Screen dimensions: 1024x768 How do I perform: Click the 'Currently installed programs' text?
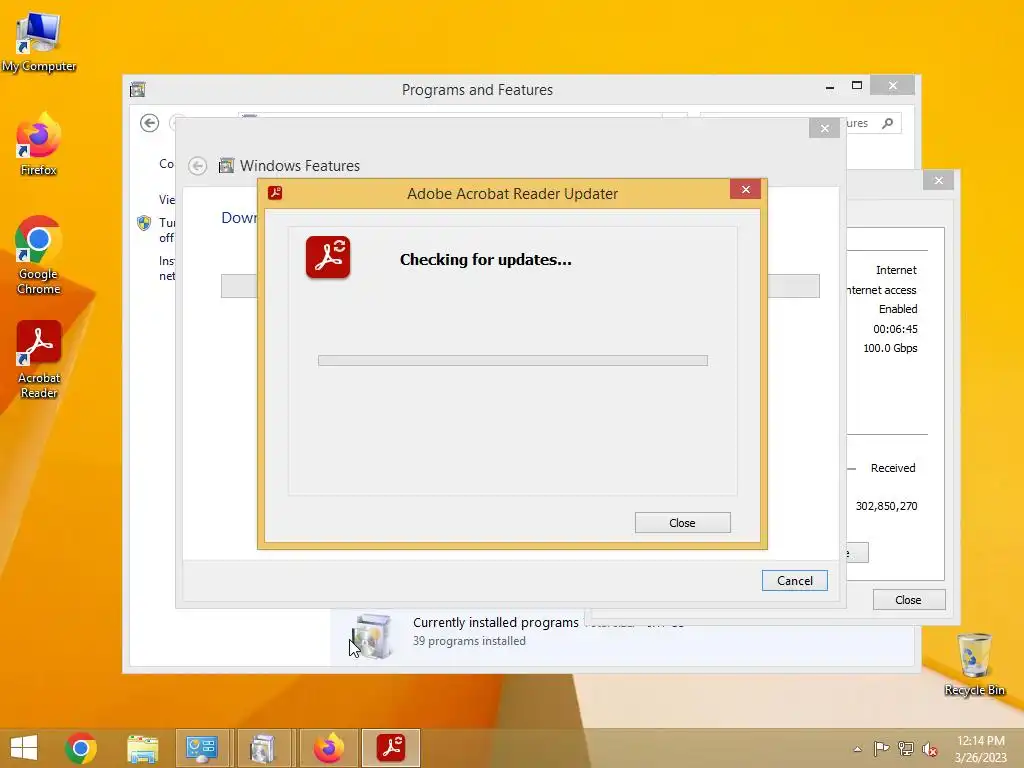[496, 622]
